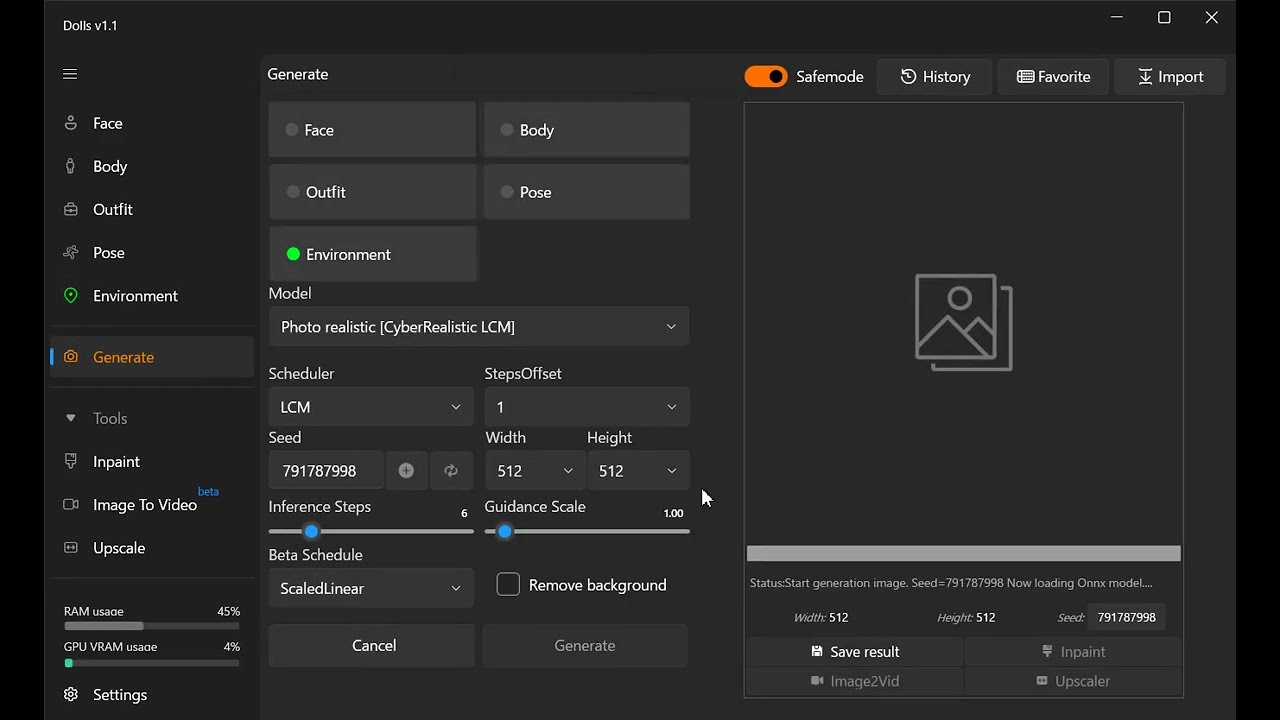Click the randomize seed refresh icon
This screenshot has height=720, width=1280.
pyautogui.click(x=451, y=471)
